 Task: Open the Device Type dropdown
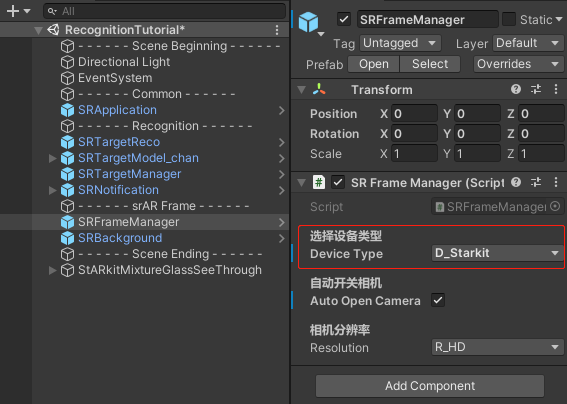[497, 253]
